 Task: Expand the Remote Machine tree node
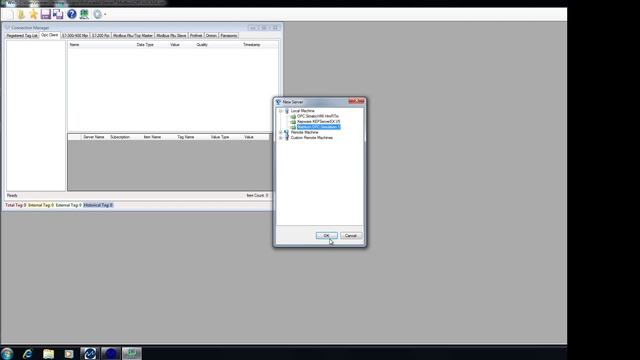tap(280, 133)
